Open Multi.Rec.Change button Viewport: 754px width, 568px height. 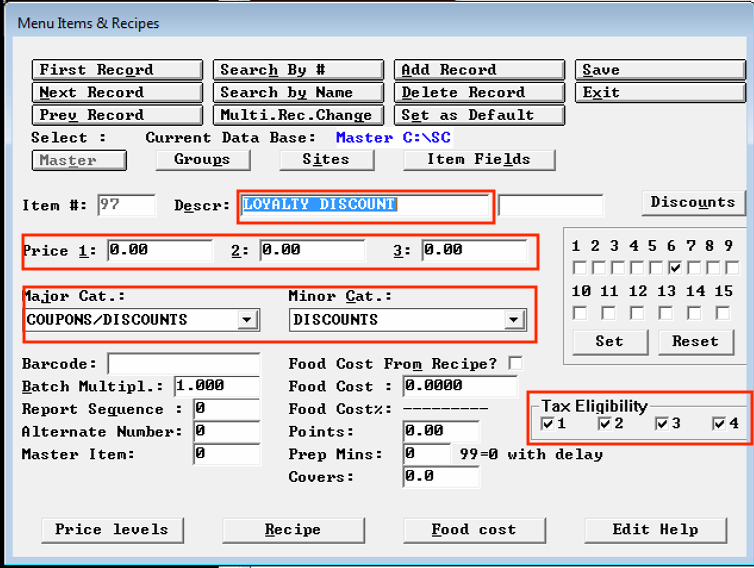point(298,115)
